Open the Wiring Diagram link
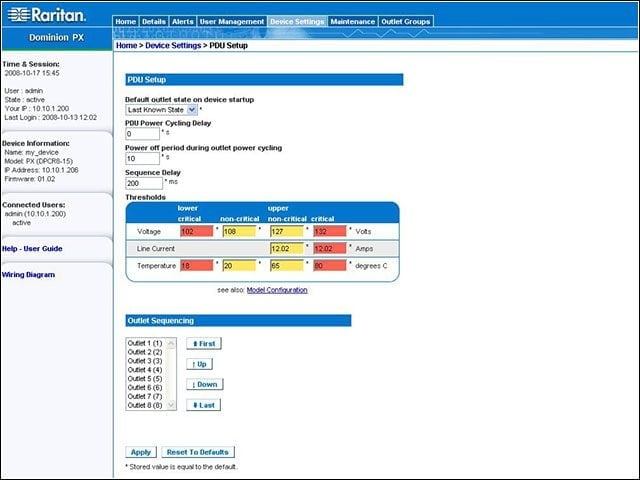The width and height of the screenshot is (640, 480). click(x=28, y=275)
